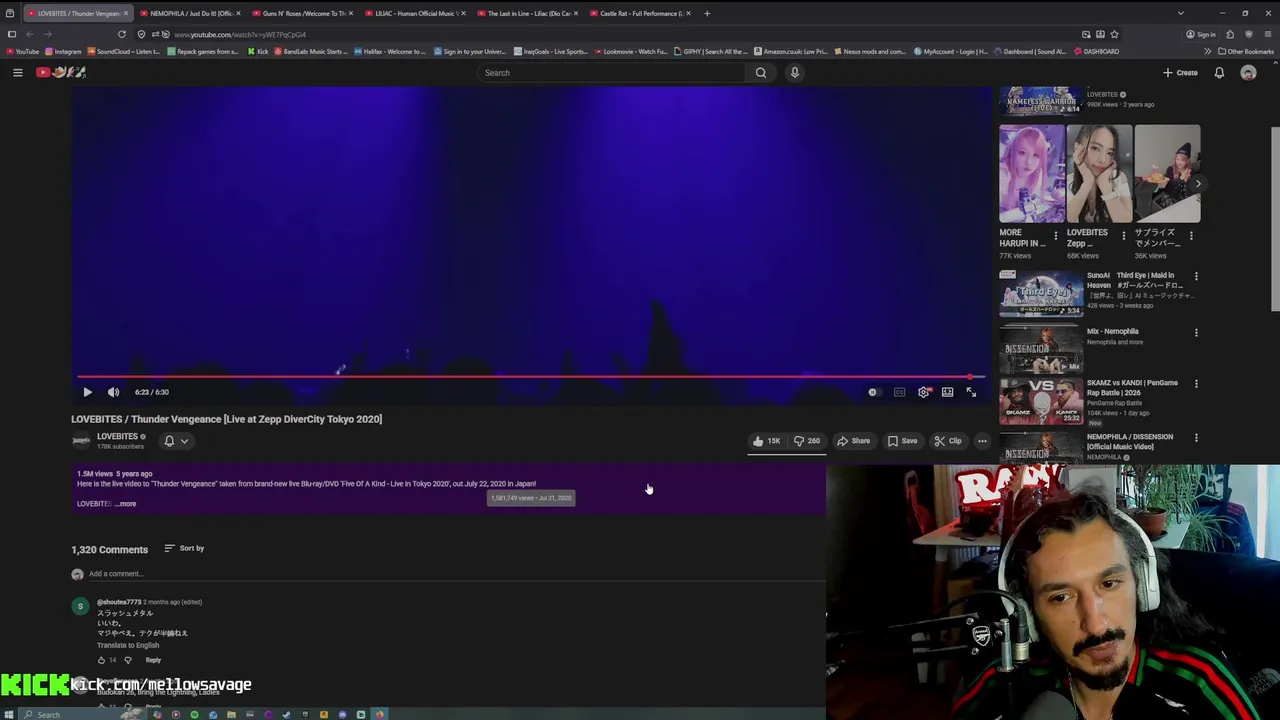The height and width of the screenshot is (720, 1280).
Task: Open a new browser tab with plus
Action: tap(707, 13)
